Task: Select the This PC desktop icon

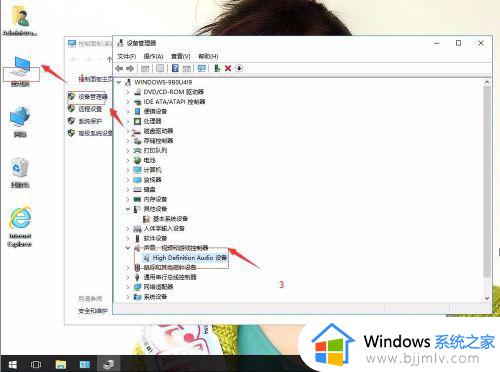Action: pos(21,71)
